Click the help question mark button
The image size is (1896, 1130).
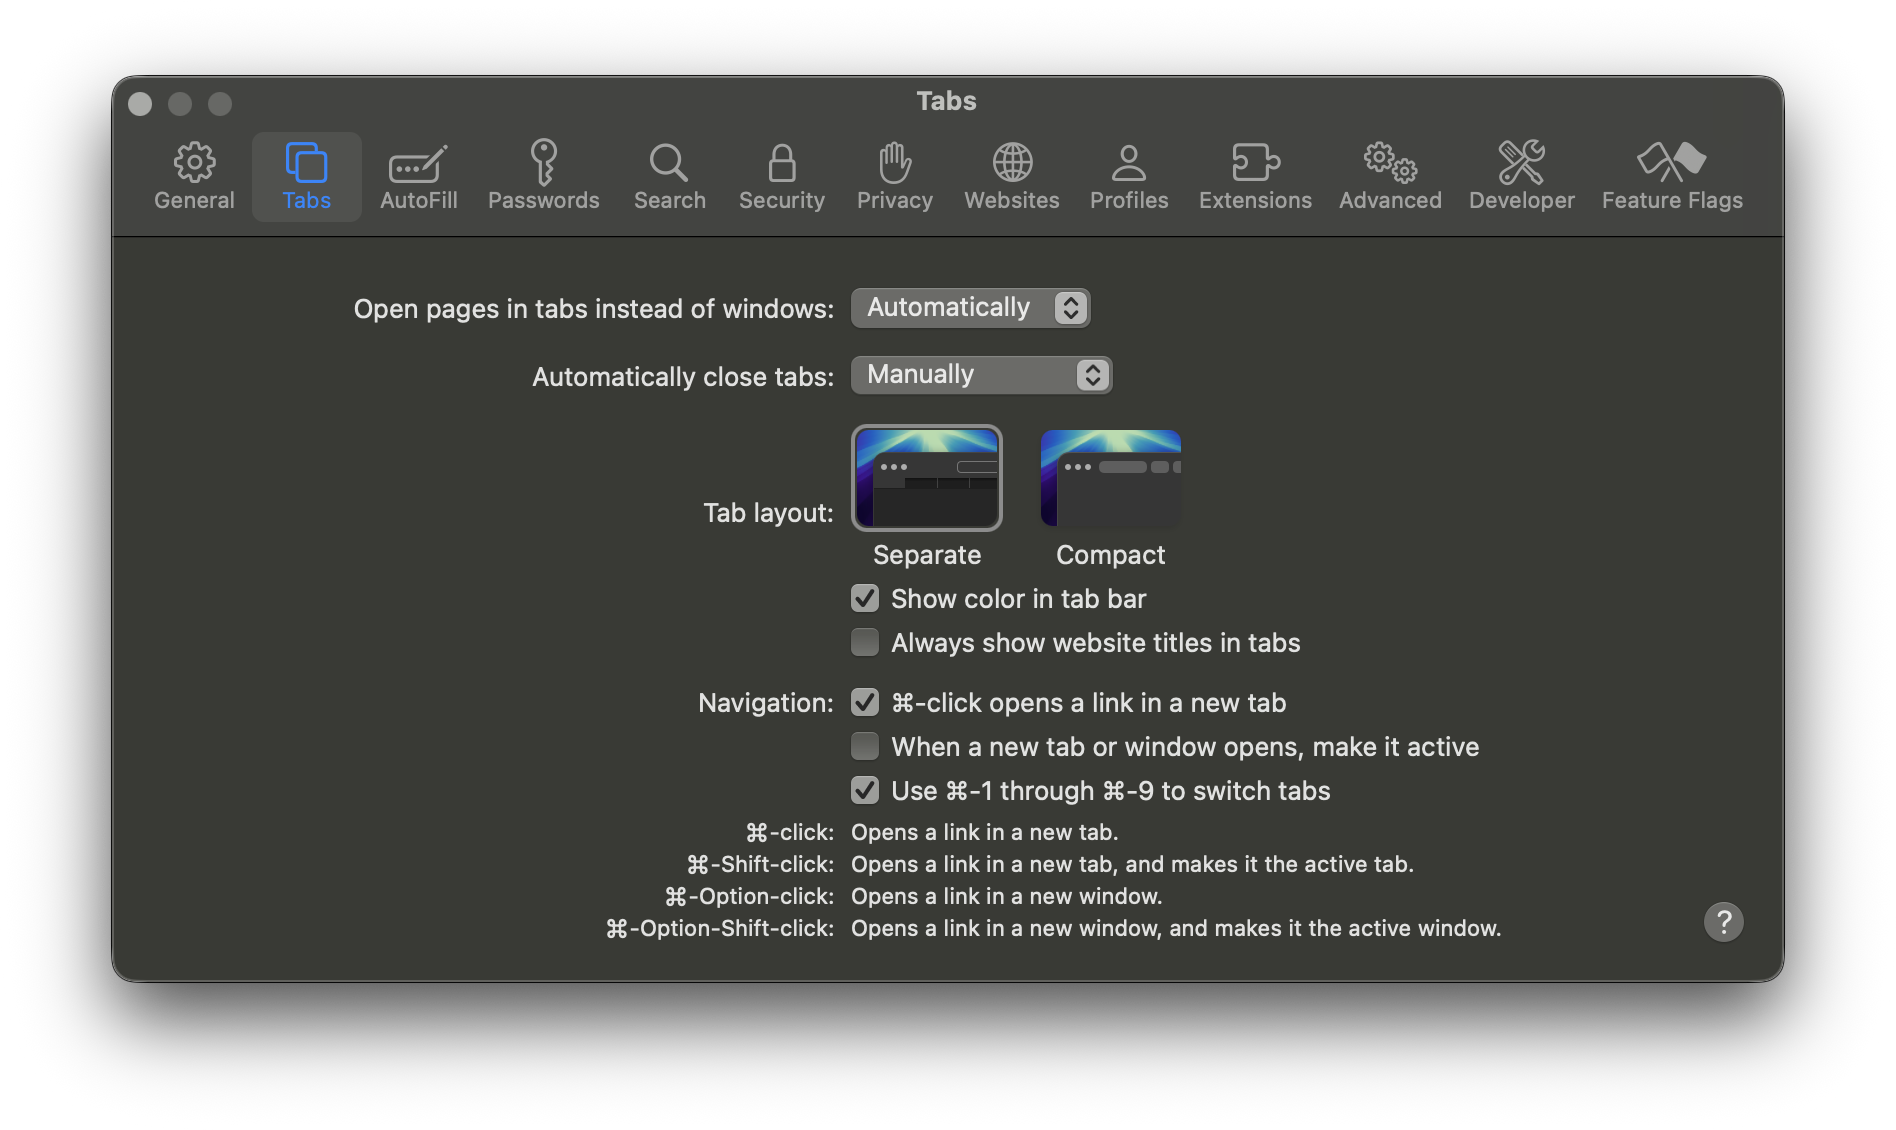[x=1724, y=921]
